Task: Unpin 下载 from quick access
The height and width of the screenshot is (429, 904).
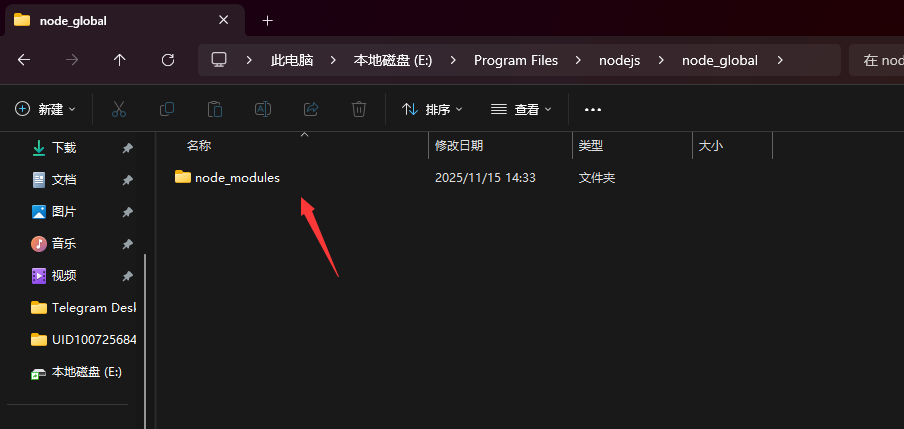Action: click(127, 148)
